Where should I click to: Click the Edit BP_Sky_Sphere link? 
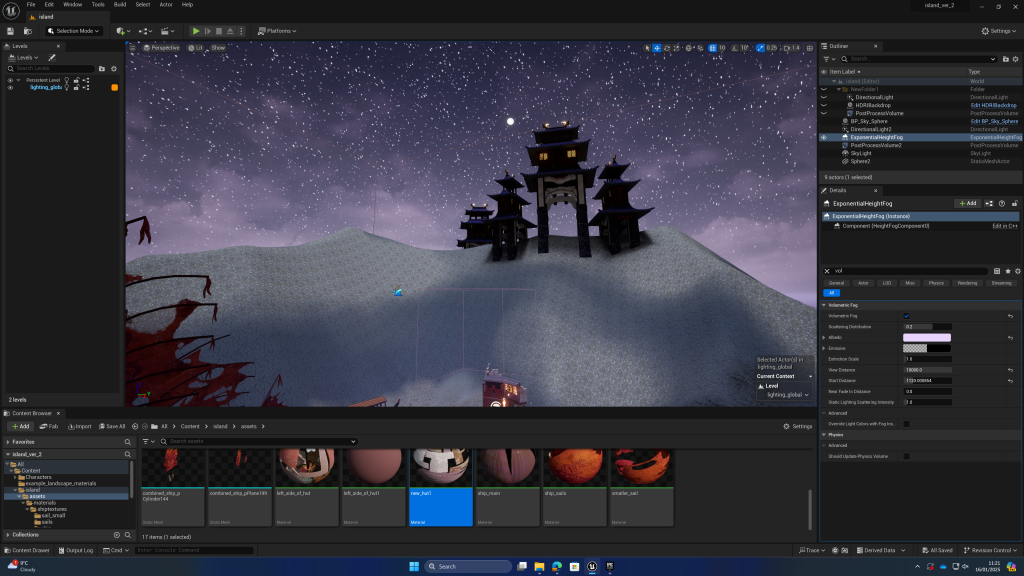[994, 121]
